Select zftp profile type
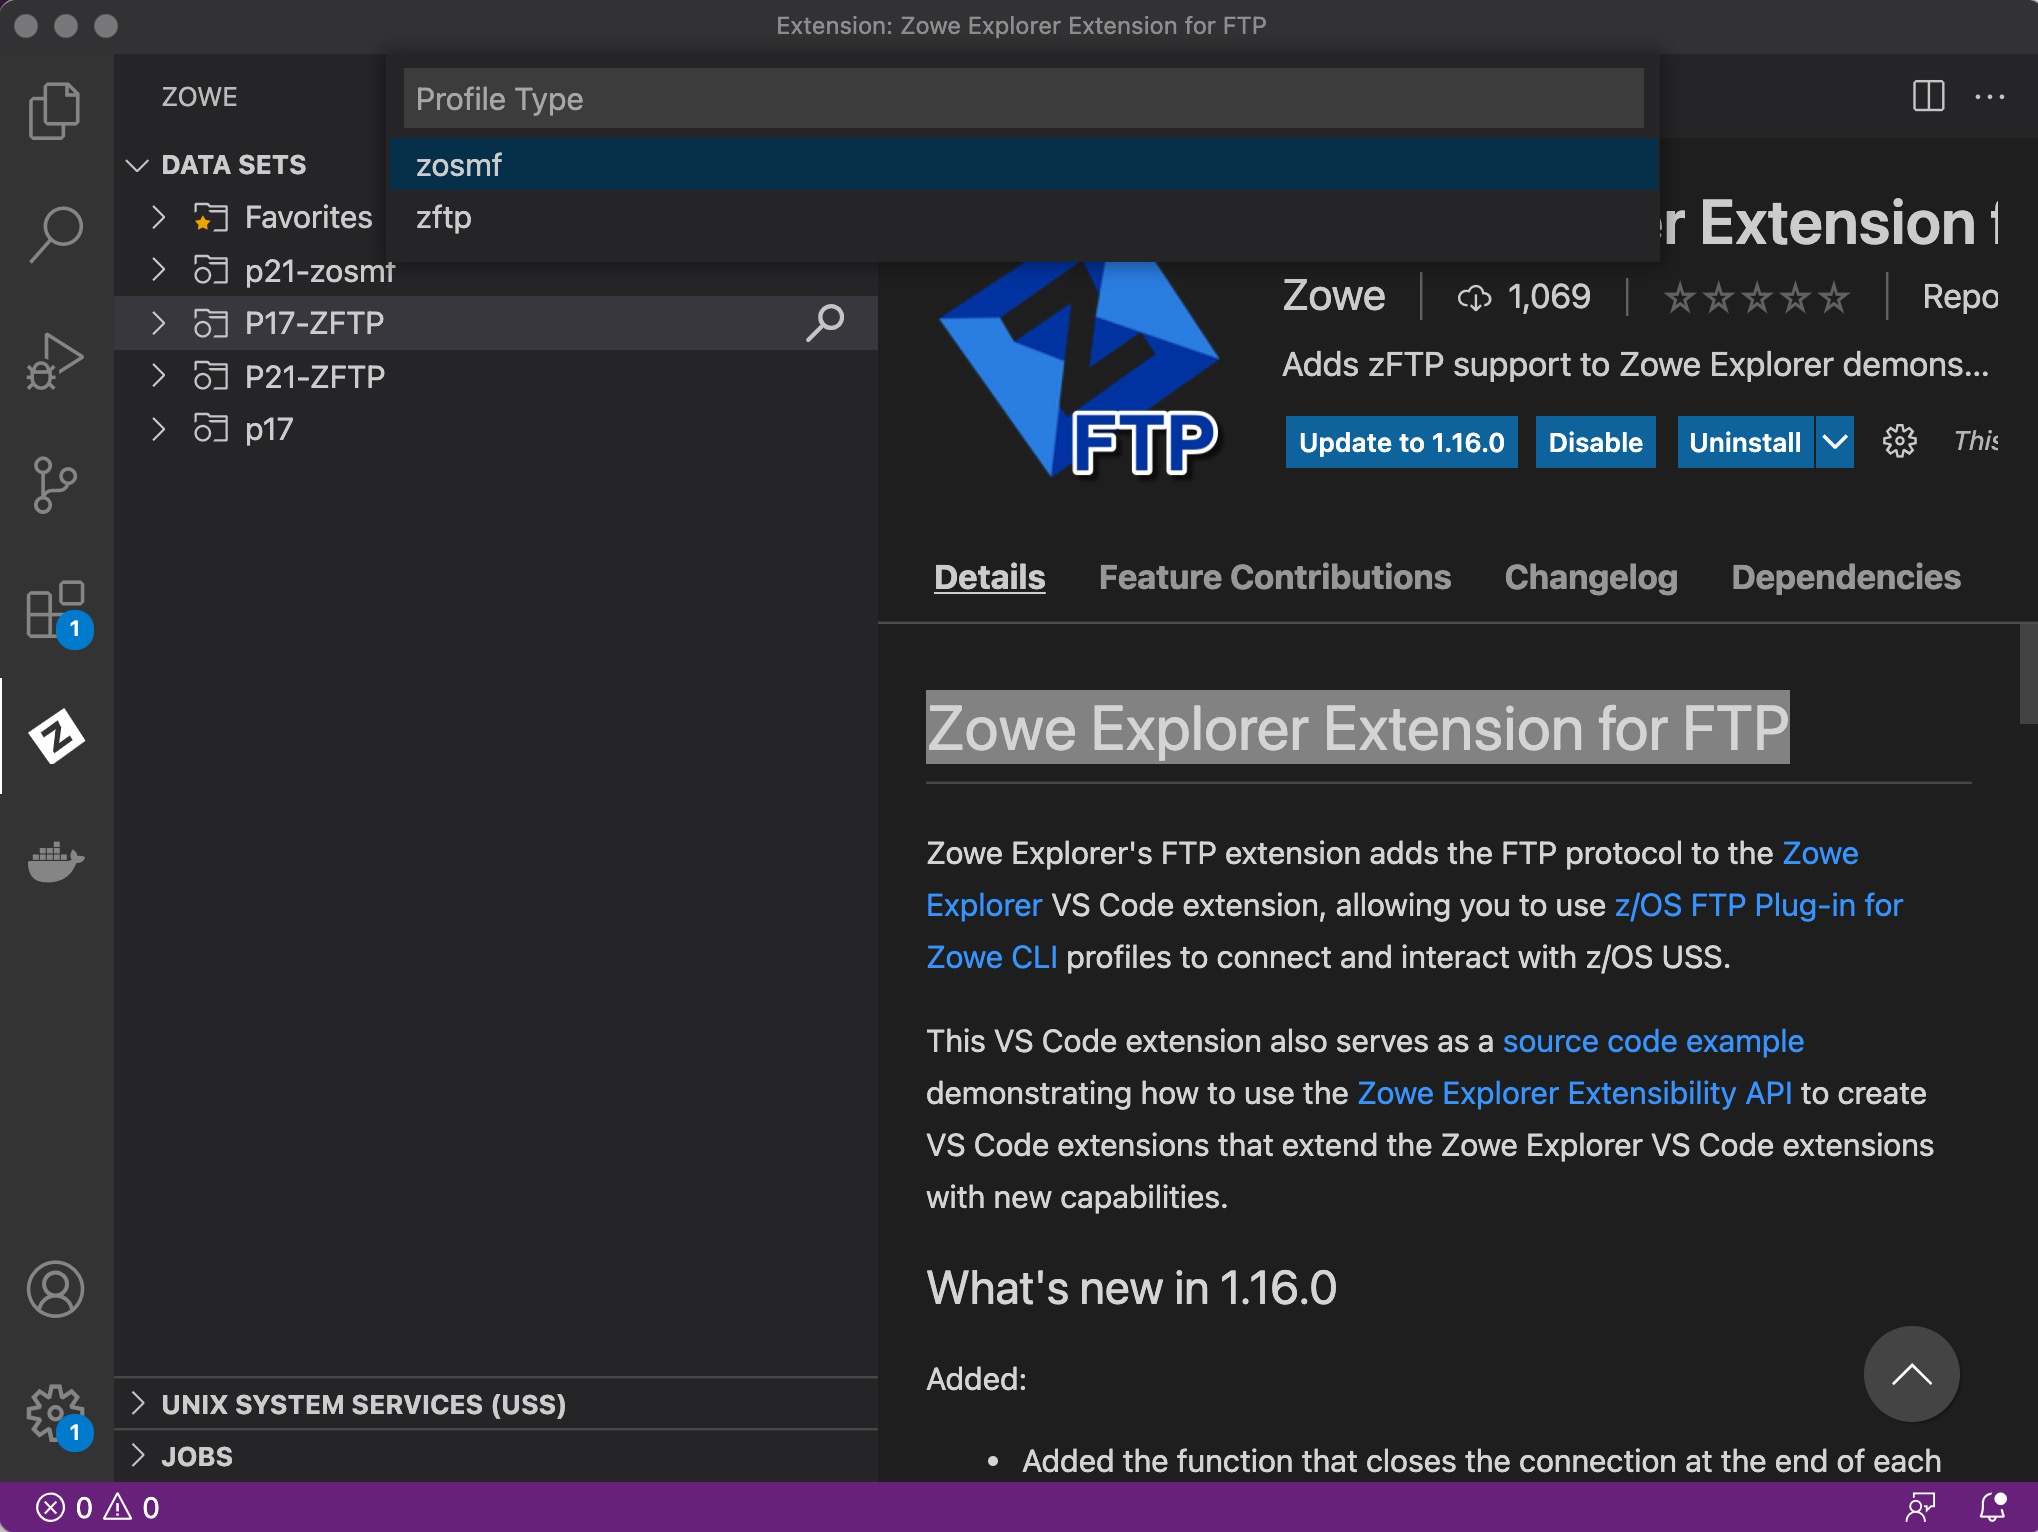 pyautogui.click(x=1022, y=217)
